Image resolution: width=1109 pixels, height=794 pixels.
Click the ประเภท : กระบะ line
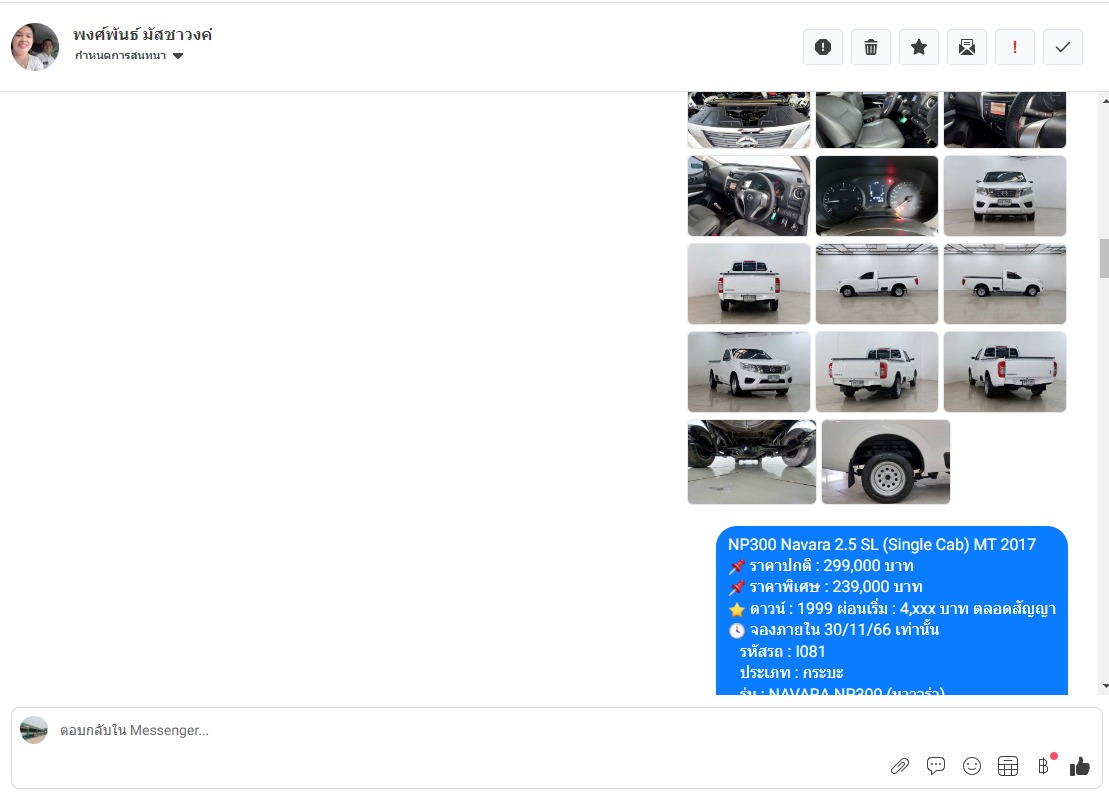click(x=791, y=672)
